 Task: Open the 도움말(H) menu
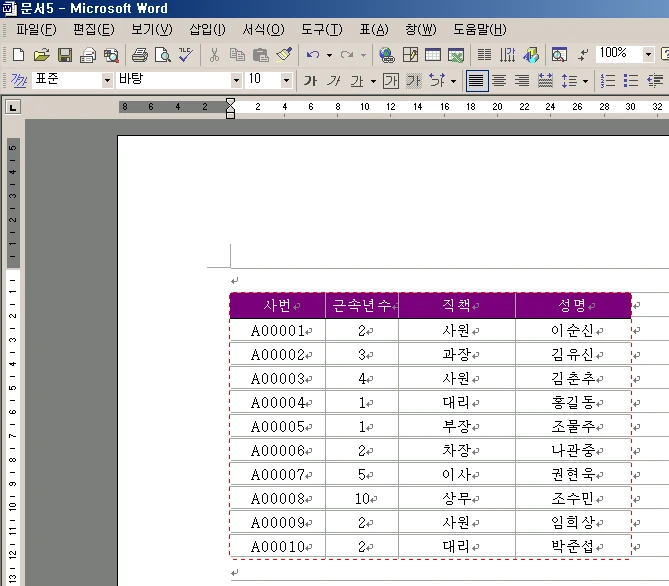point(480,29)
